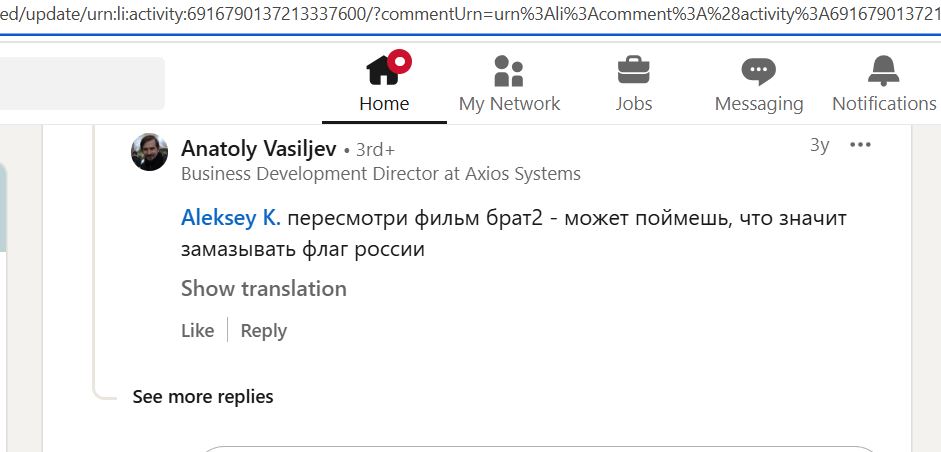Viewport: 941px width, 452px height.
Task: Open the Messaging chat bubble icon
Action: 759,71
